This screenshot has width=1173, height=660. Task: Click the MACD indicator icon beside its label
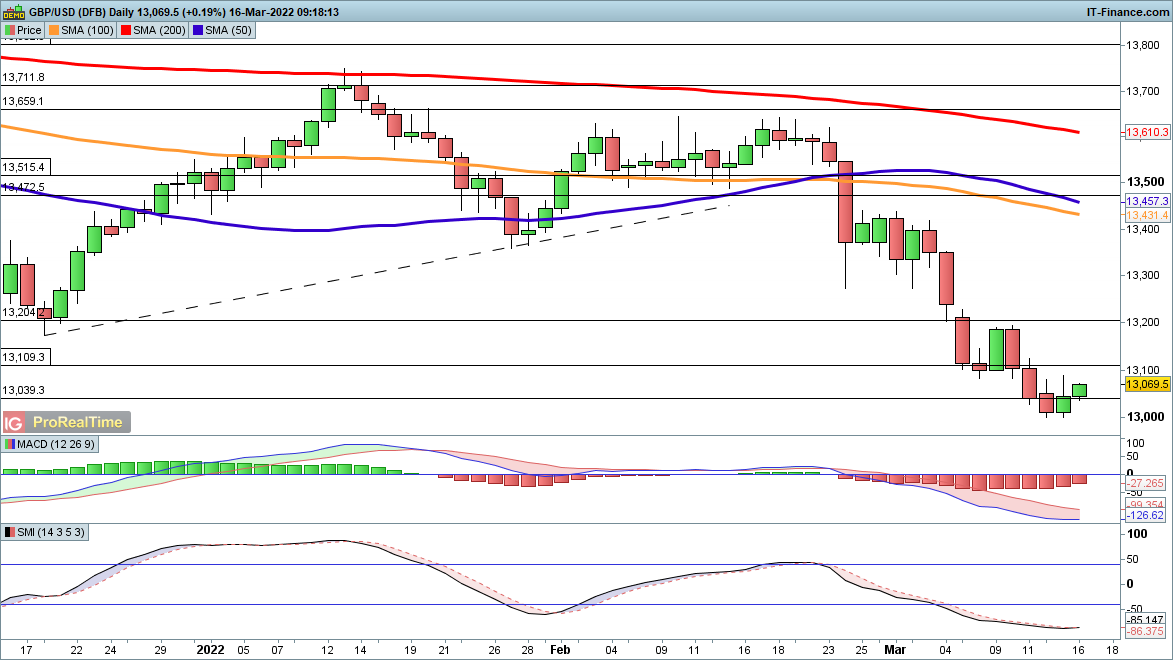click(x=10, y=444)
